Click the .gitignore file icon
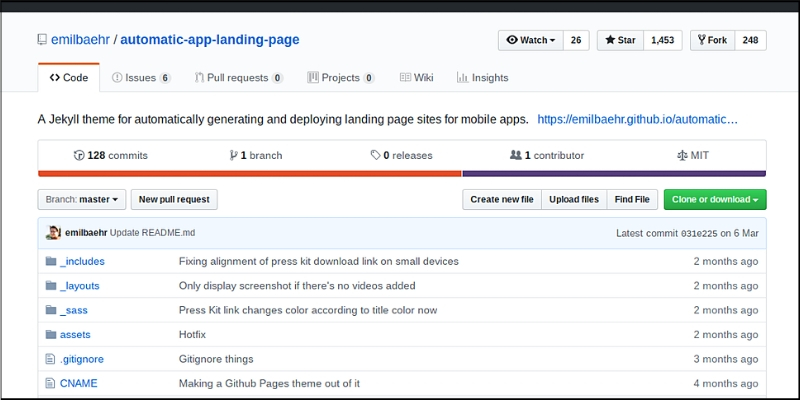Image resolution: width=800 pixels, height=400 pixels. tap(50, 359)
